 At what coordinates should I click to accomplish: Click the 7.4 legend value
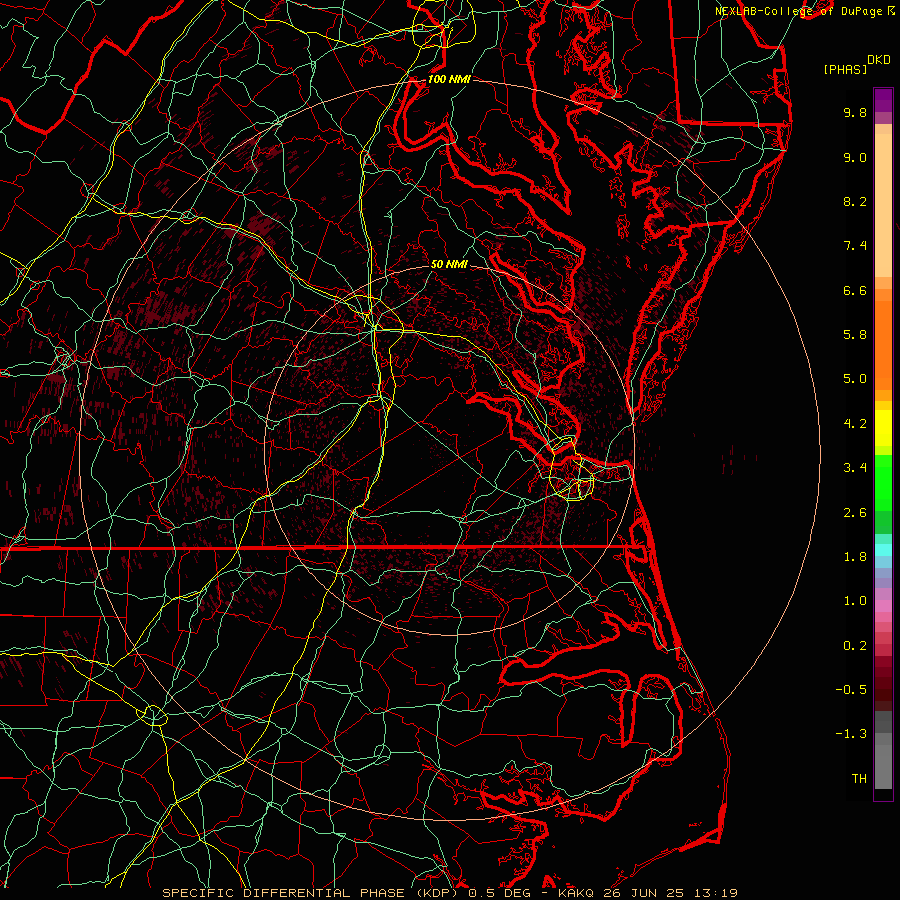pos(855,246)
